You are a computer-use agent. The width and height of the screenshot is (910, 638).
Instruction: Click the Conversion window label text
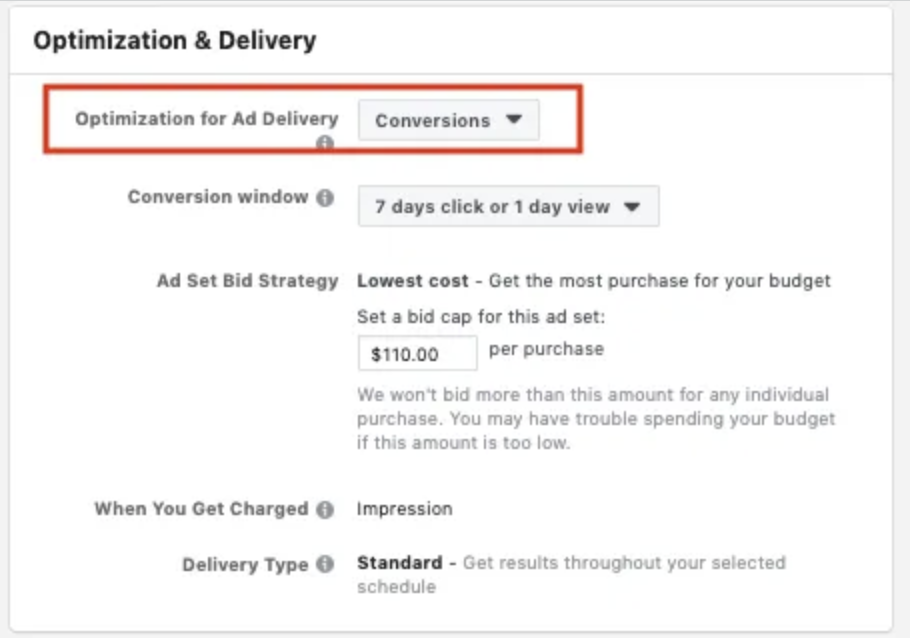(218, 197)
